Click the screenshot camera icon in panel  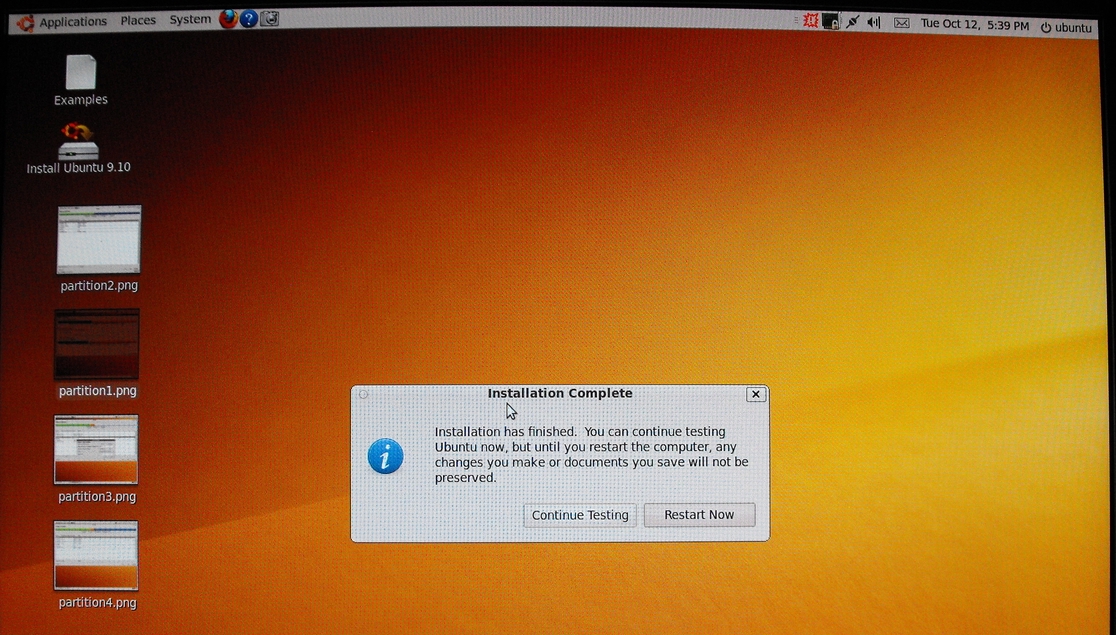pyautogui.click(x=269, y=19)
